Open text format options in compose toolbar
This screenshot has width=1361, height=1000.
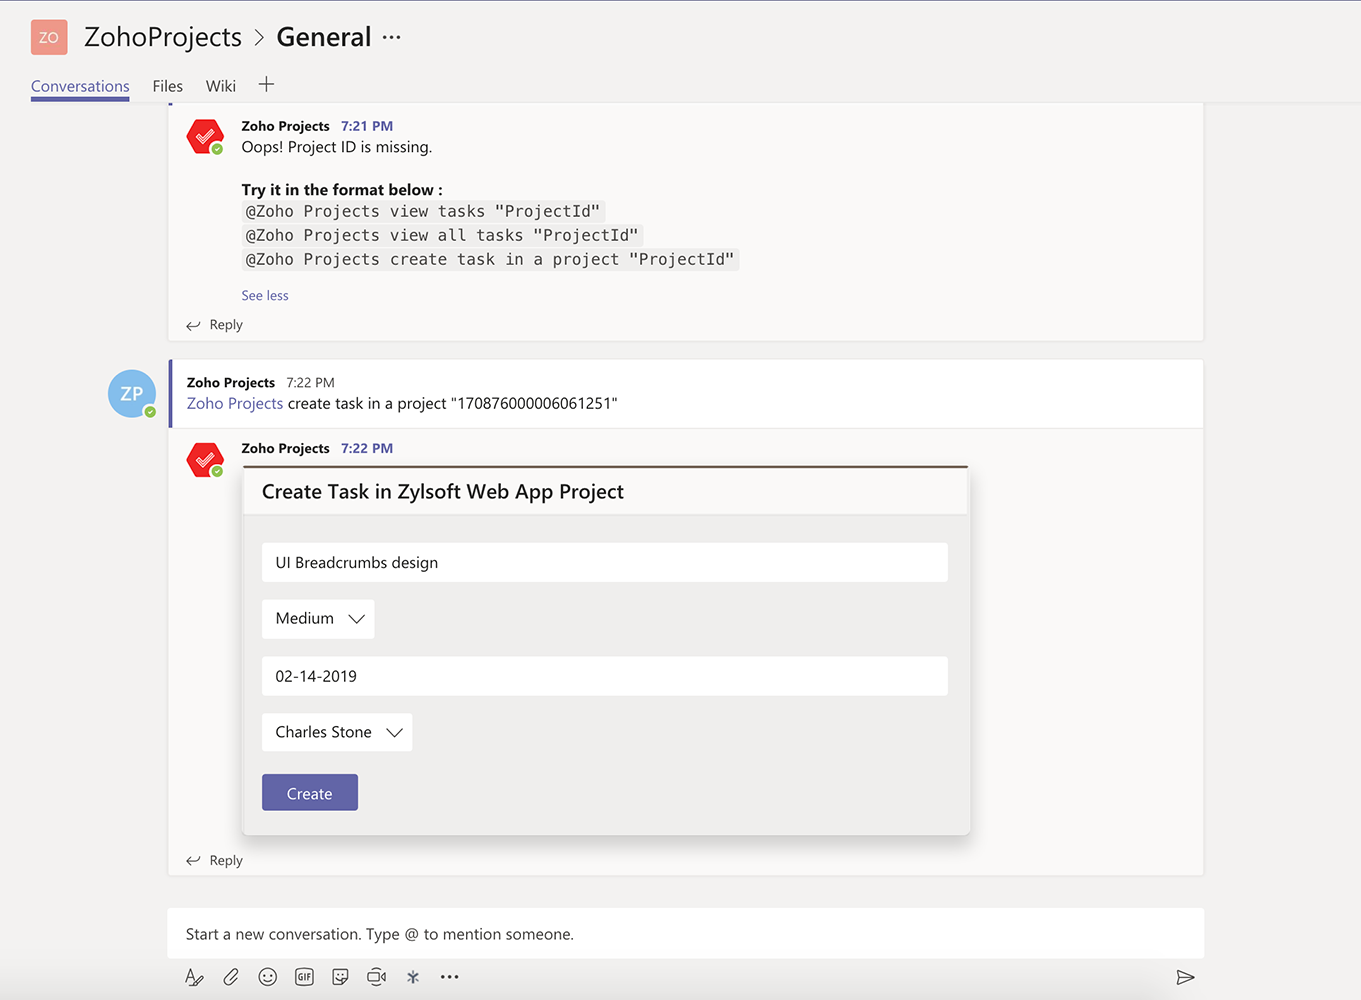click(x=194, y=977)
